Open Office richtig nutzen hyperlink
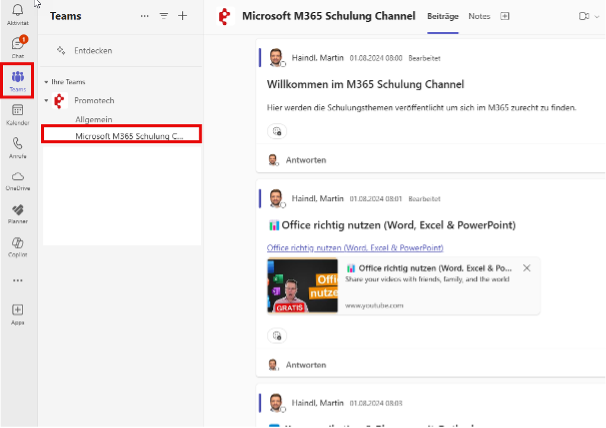Viewport: 606px width, 428px height. tap(355, 248)
